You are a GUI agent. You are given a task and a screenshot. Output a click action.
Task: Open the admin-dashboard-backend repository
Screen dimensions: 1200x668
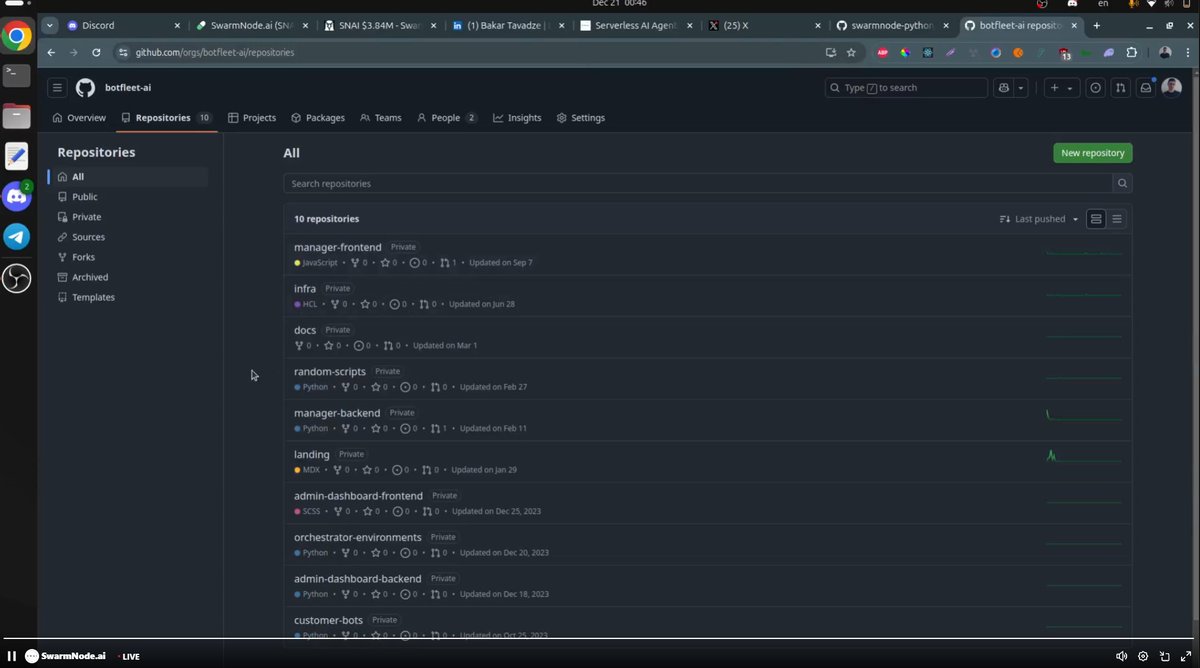click(x=358, y=579)
